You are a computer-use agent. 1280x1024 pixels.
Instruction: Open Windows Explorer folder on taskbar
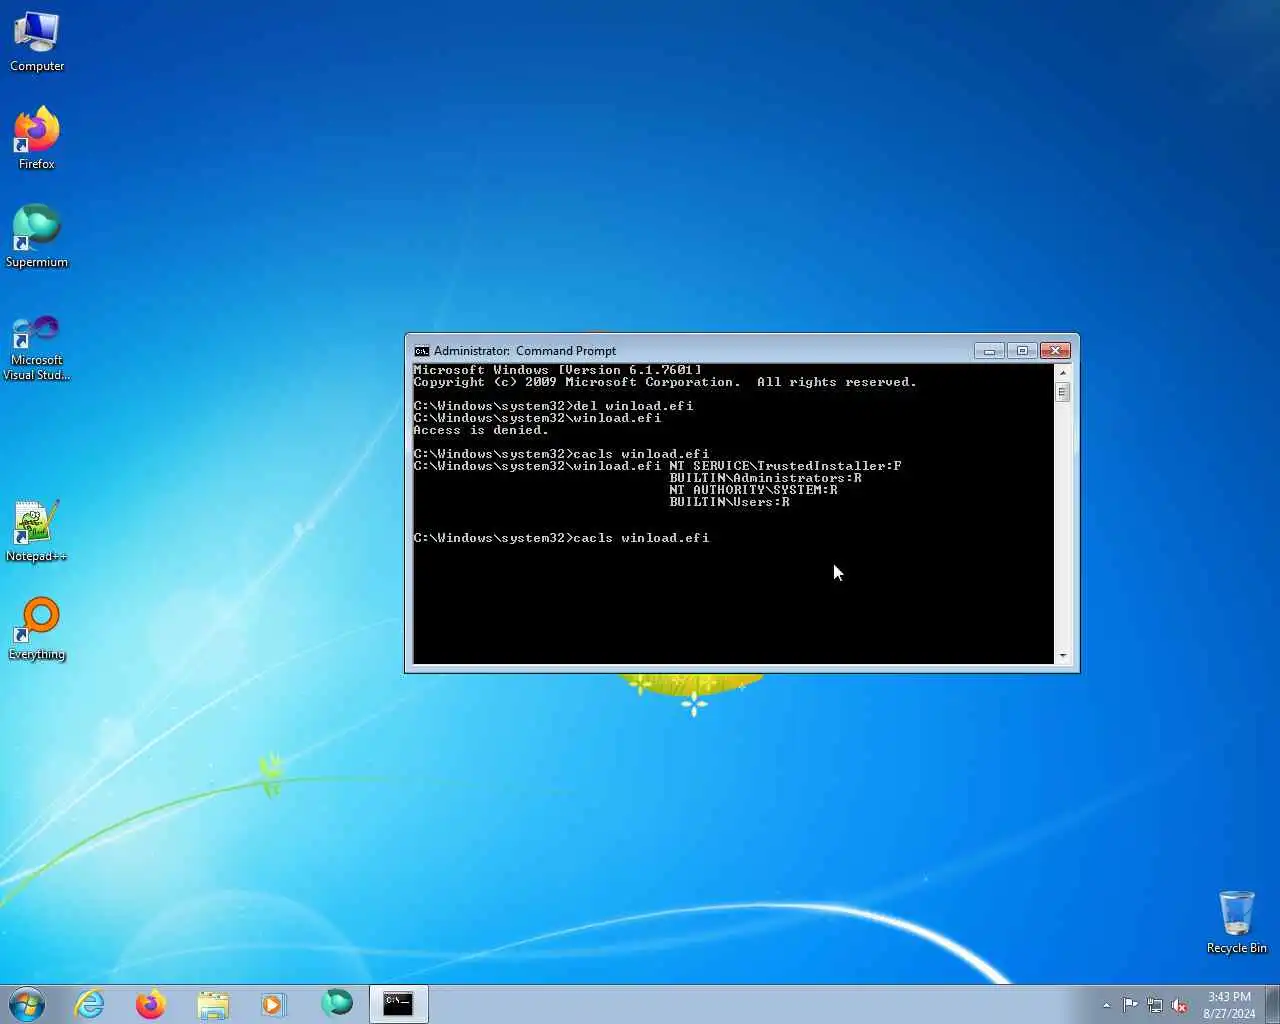point(213,1004)
